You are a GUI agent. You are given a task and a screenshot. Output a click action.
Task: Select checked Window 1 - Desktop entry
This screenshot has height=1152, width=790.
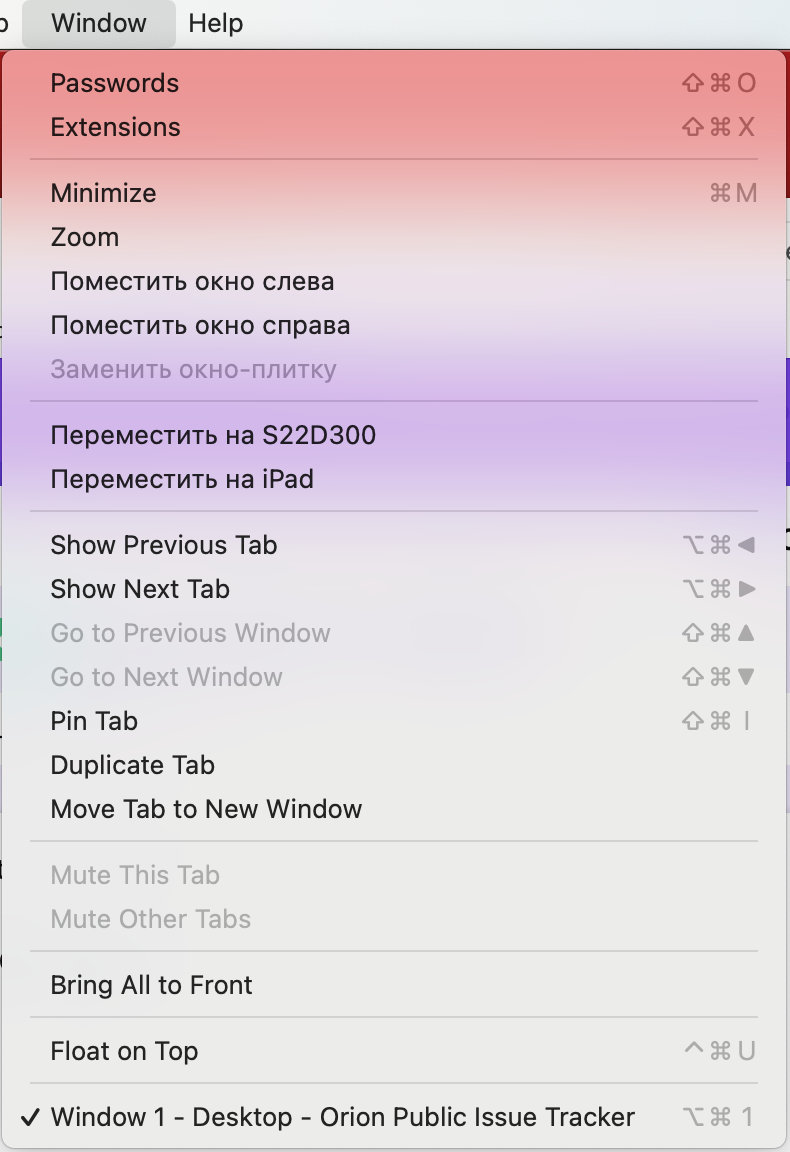click(x=342, y=1117)
